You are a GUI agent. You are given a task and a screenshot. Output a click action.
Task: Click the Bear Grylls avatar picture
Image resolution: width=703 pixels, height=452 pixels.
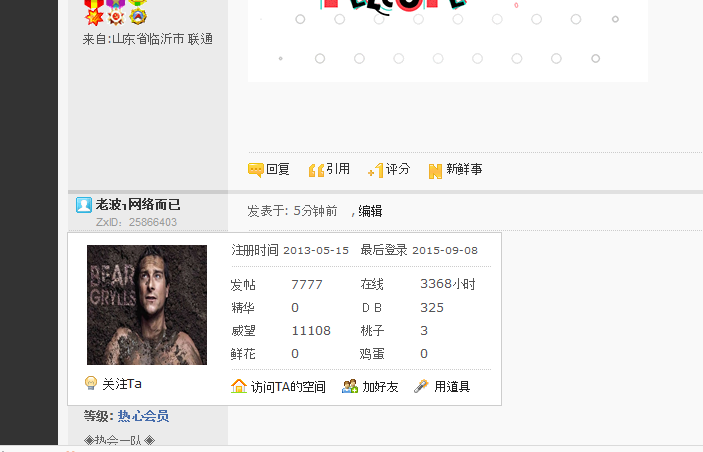(x=147, y=305)
